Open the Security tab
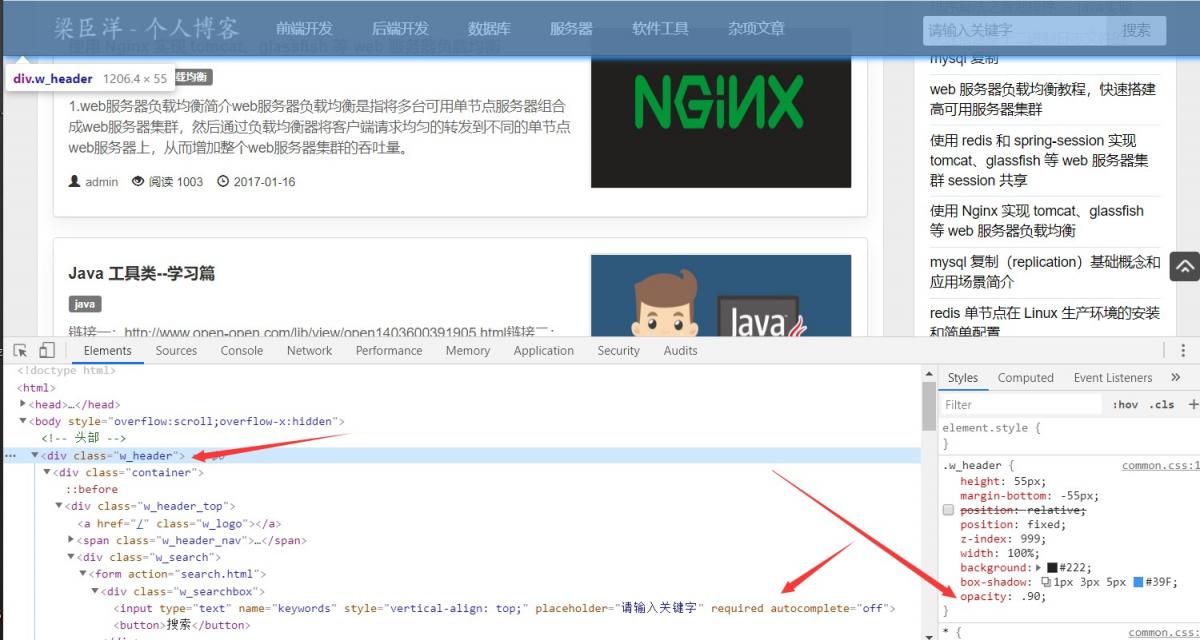Screen dimensions: 1200x640 (x=619, y=351)
